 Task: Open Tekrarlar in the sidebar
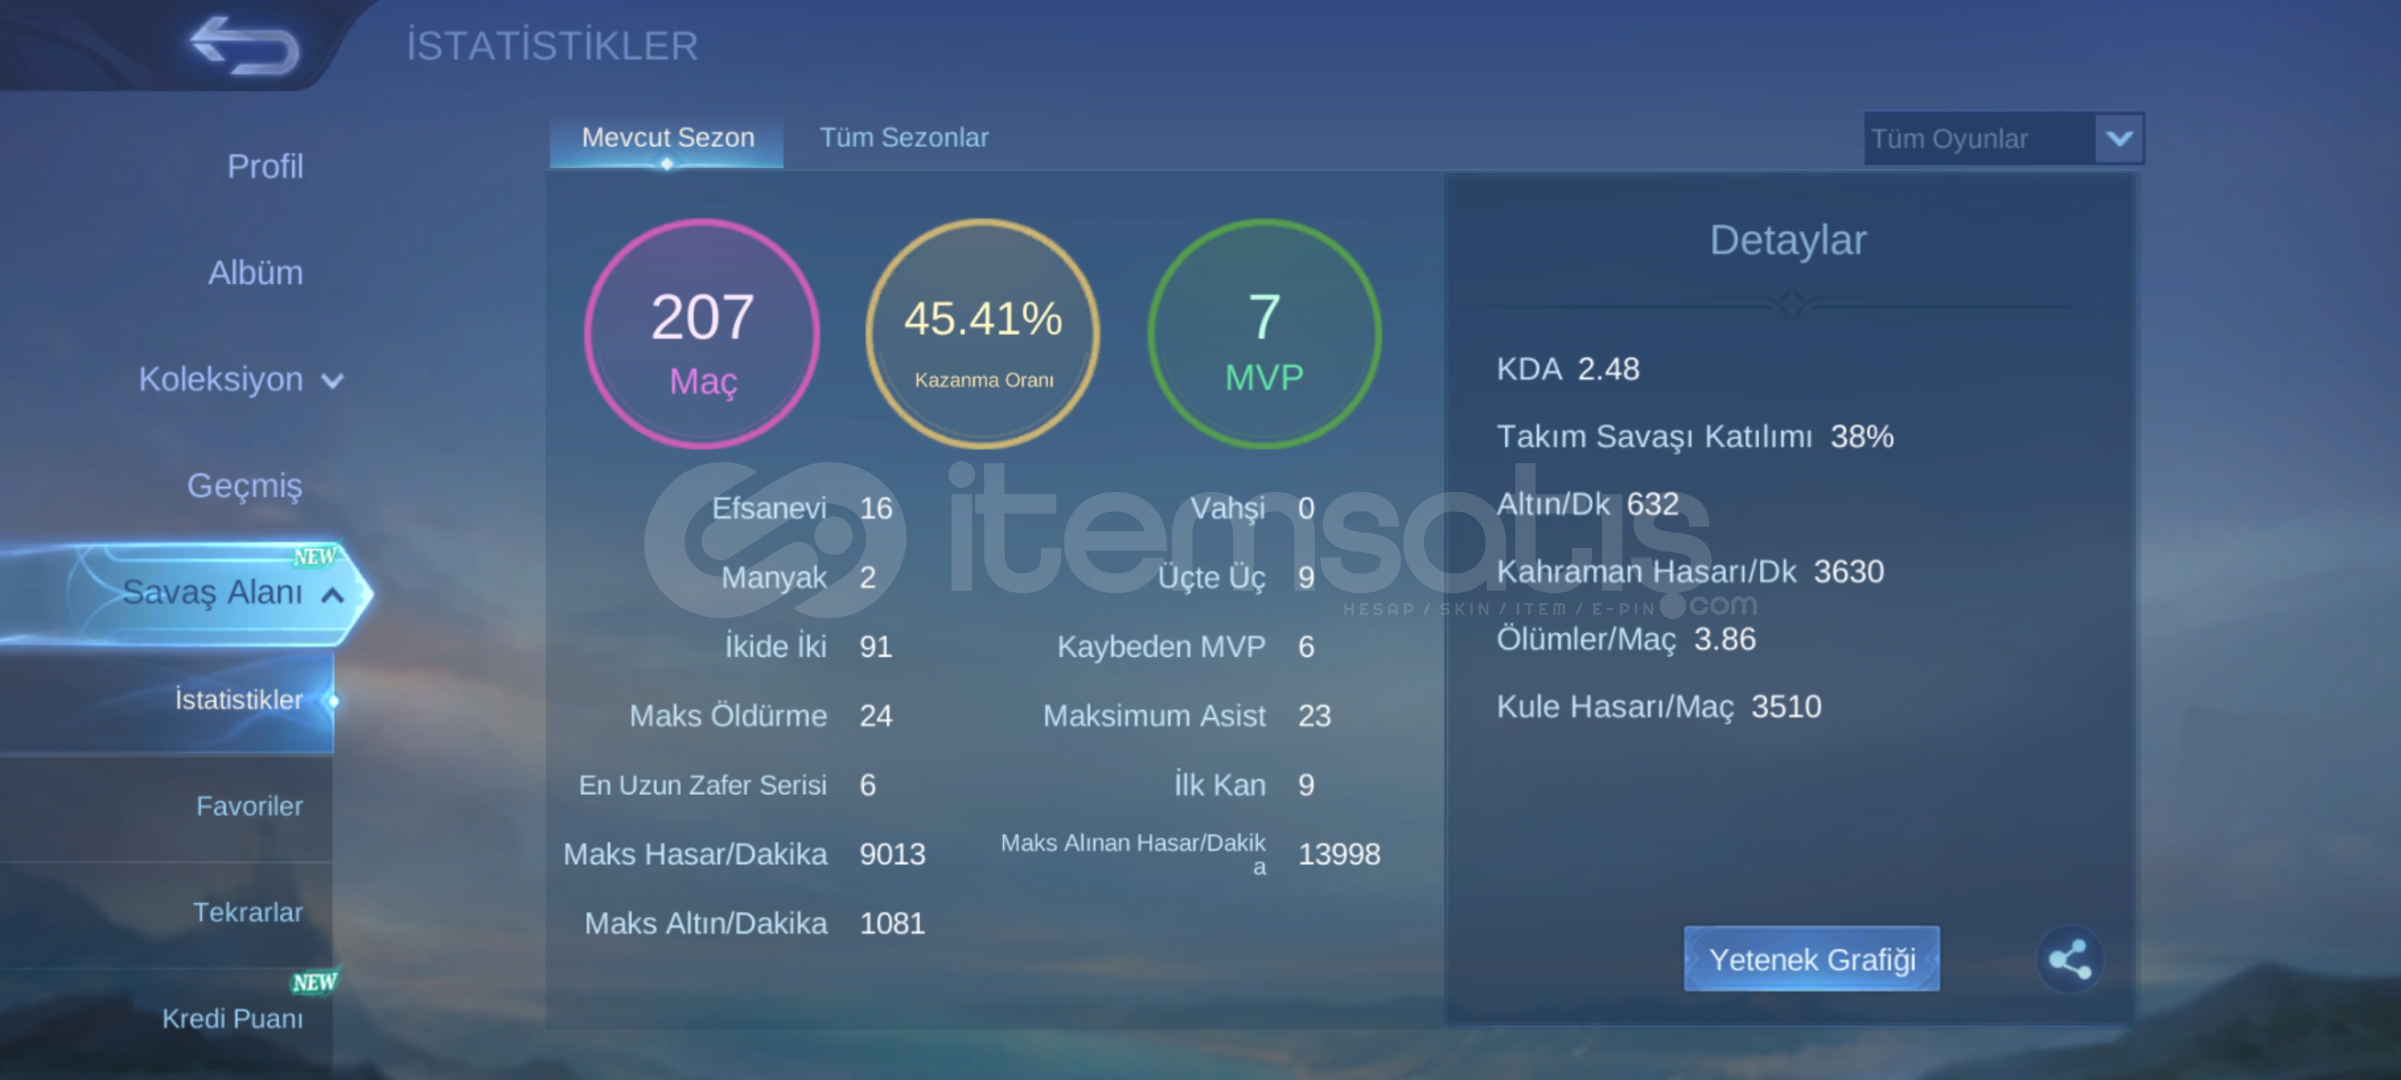[247, 912]
